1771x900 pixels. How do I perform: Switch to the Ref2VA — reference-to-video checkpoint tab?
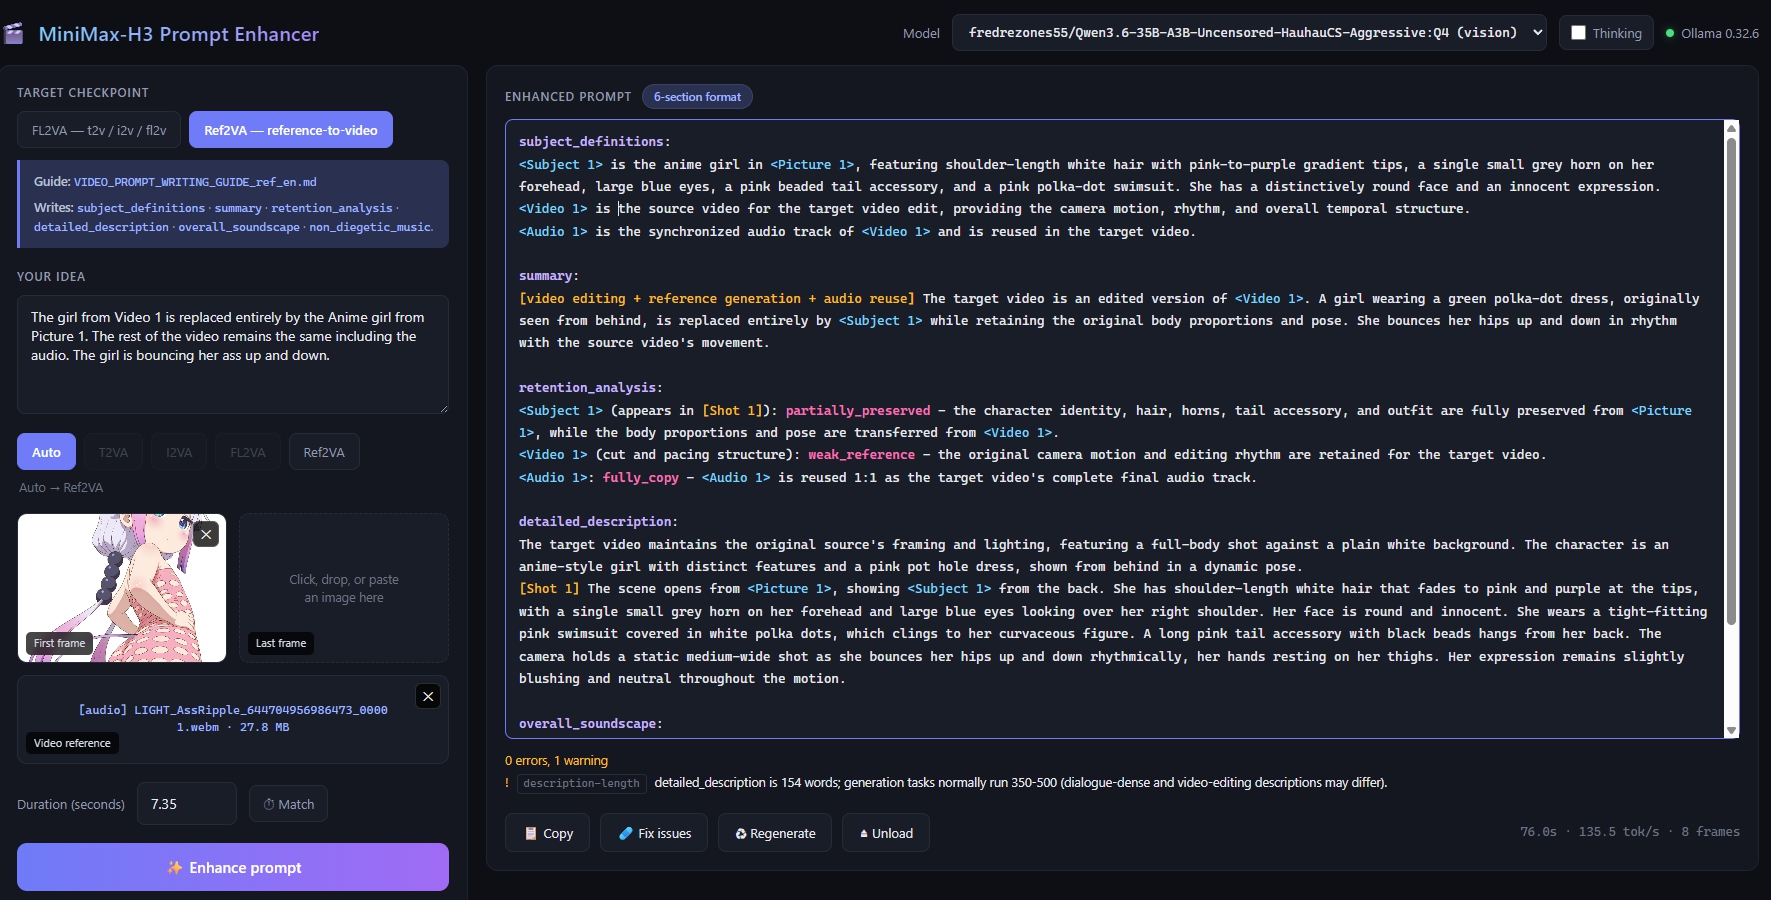(x=291, y=130)
